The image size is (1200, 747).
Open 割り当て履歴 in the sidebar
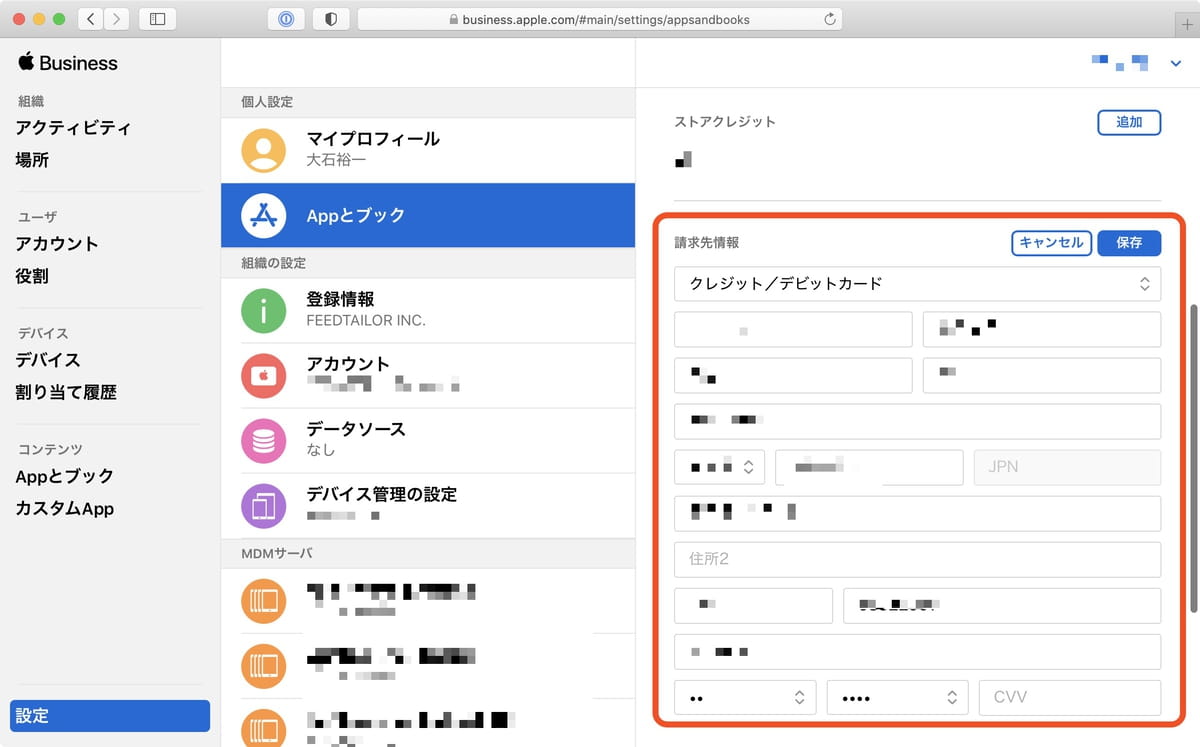[66, 392]
